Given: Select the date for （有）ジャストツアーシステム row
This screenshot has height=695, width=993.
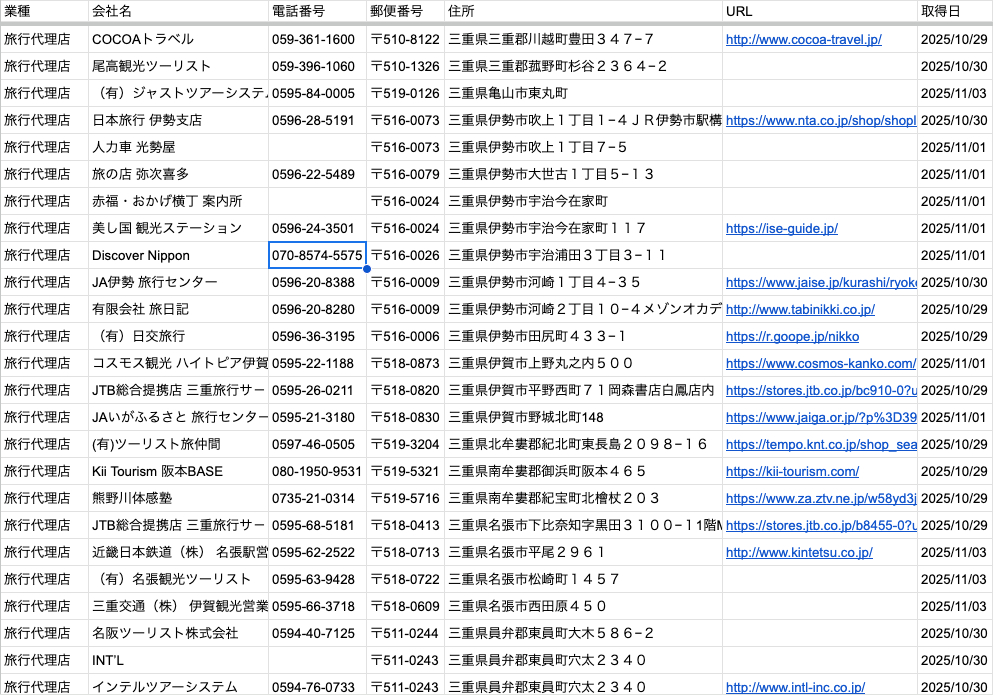Looking at the screenshot, I should pos(955,93).
